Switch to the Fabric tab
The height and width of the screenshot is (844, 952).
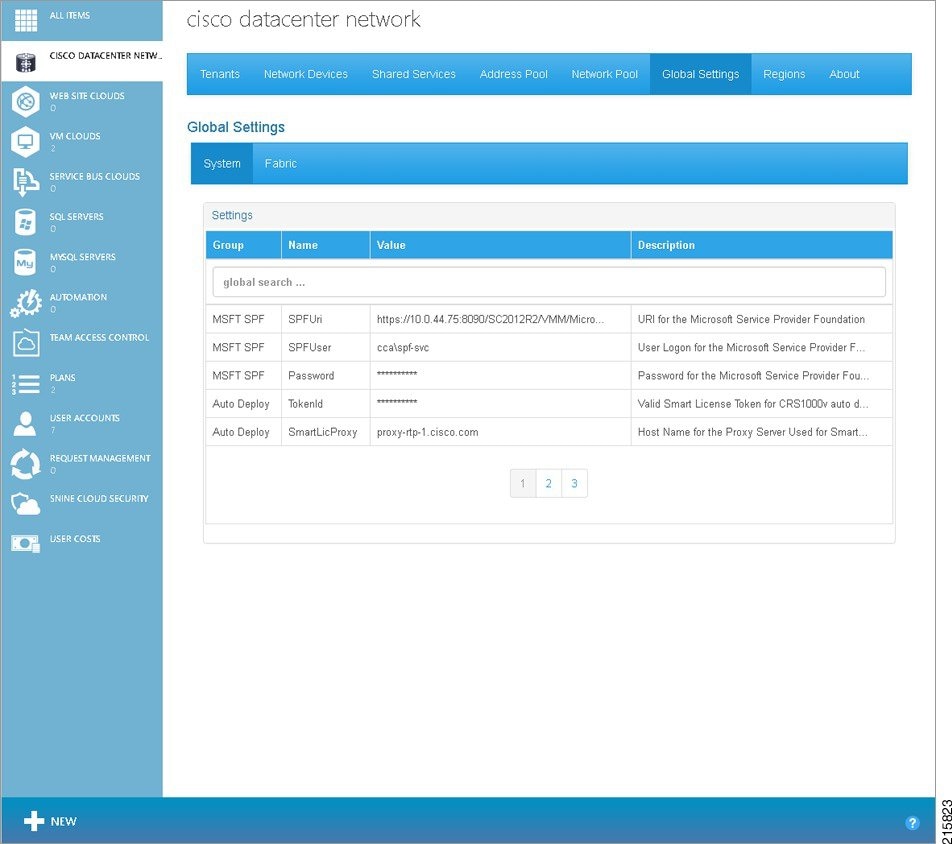281,163
